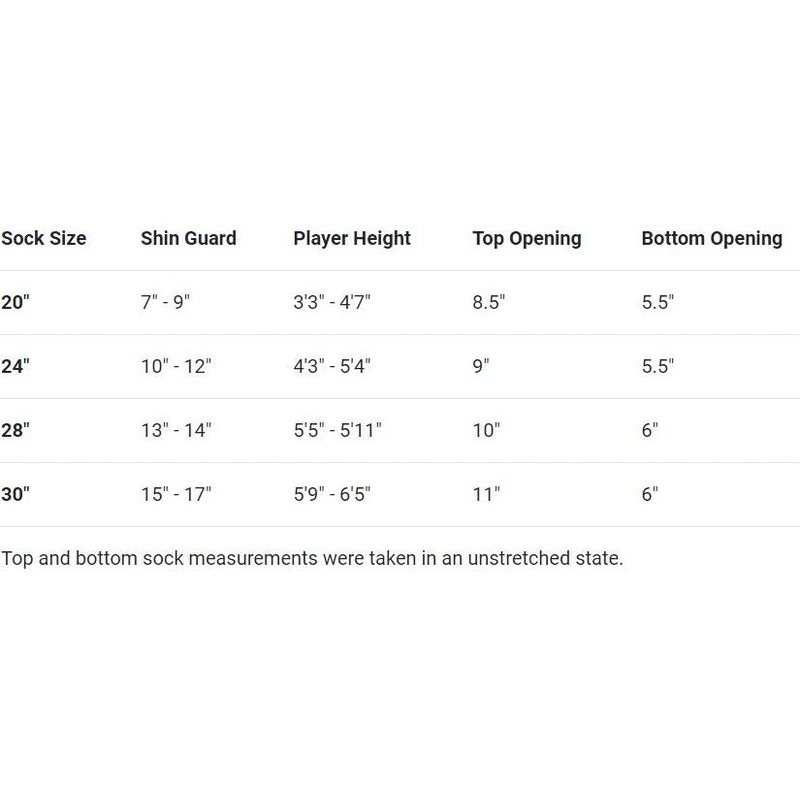Click the 13" - 14" shin guard cell
This screenshot has height=800, width=800.
click(176, 431)
